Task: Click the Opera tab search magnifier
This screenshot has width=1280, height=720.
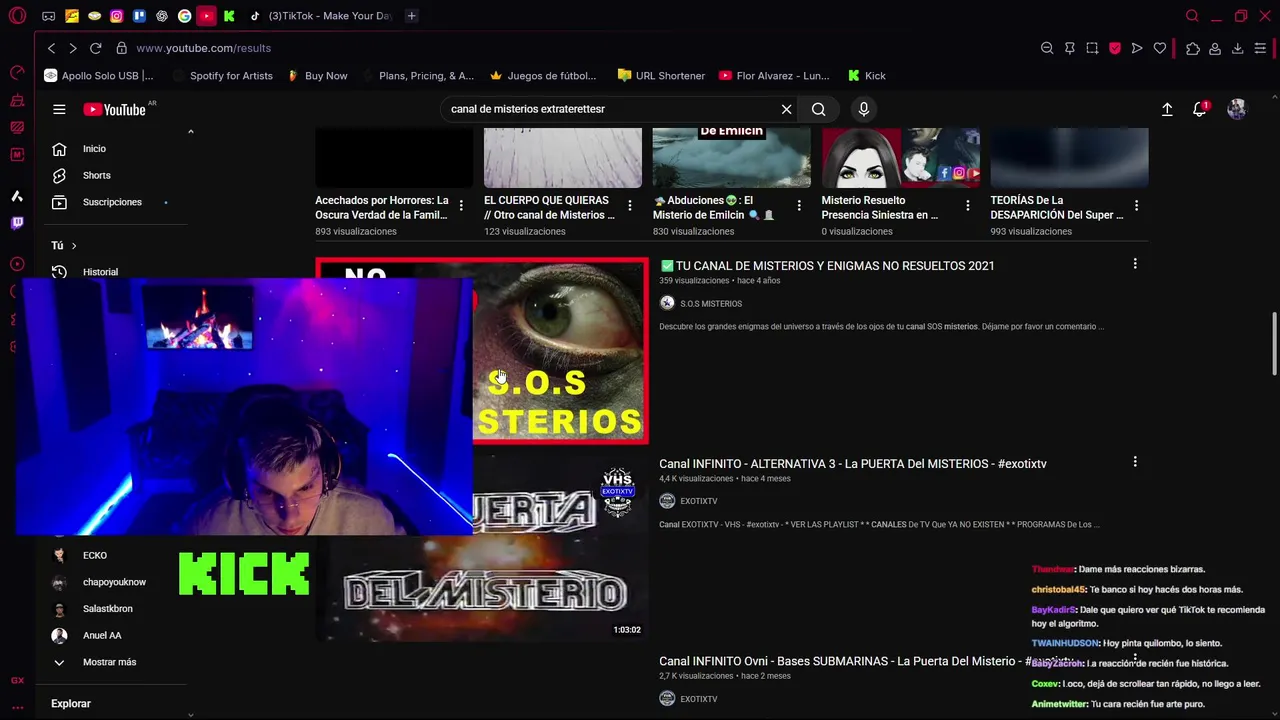Action: click(x=1192, y=16)
